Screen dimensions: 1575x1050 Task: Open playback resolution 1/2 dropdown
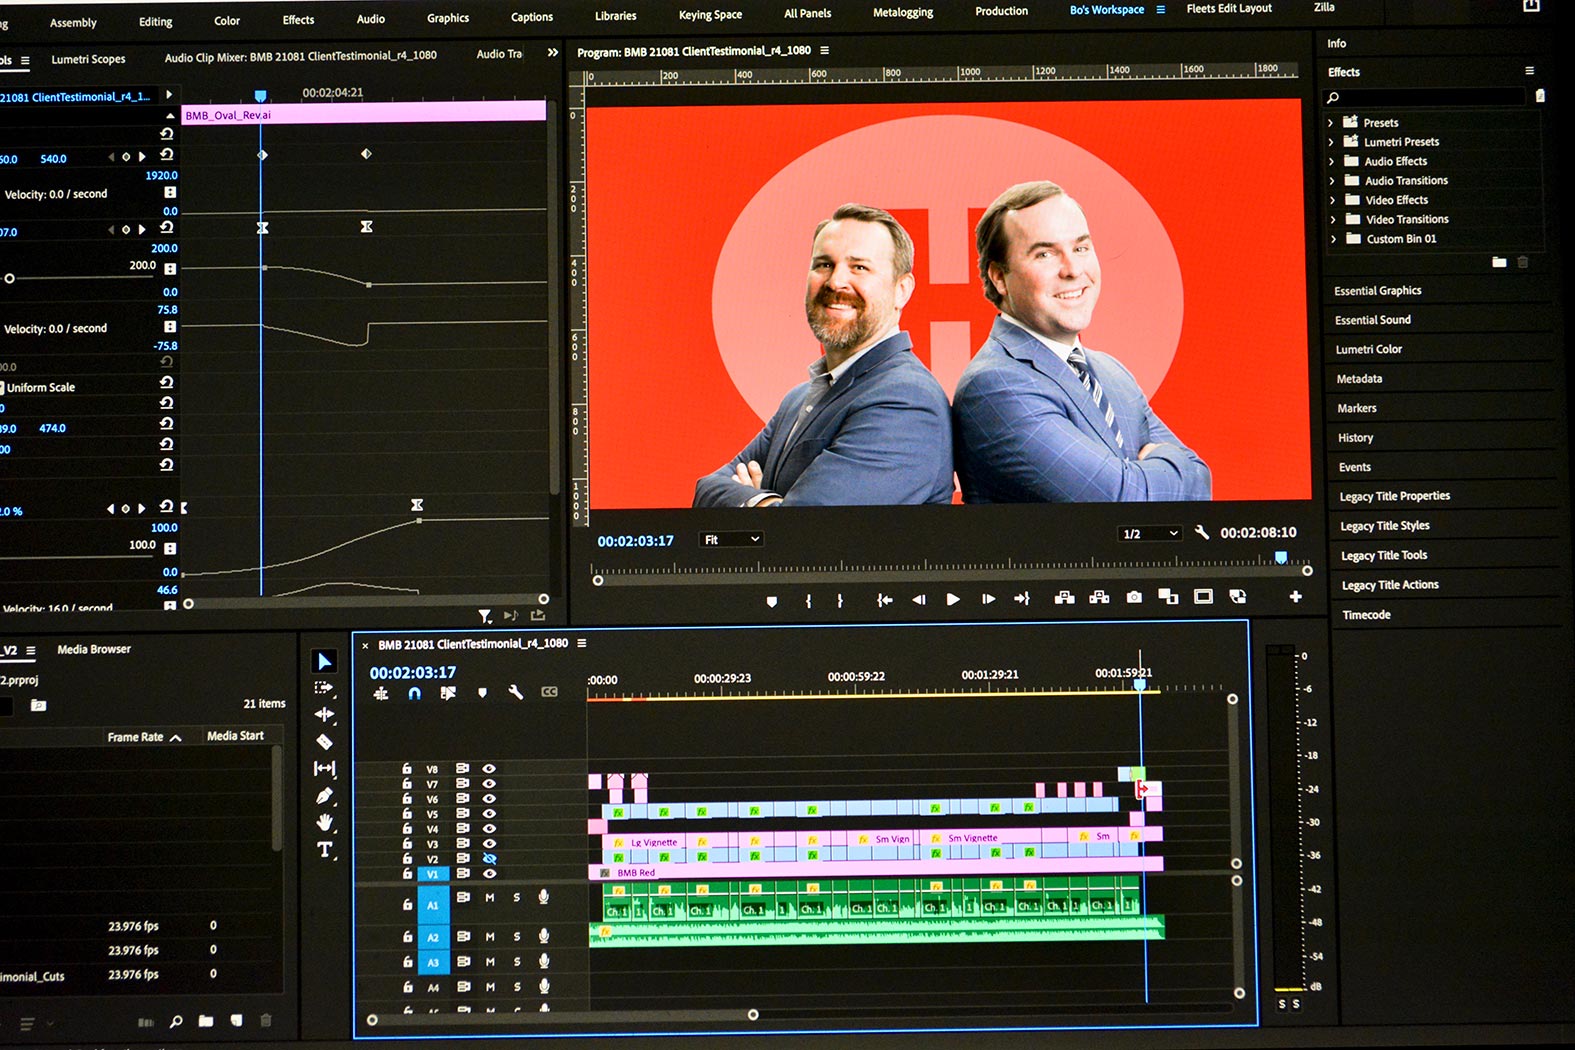coord(1150,534)
